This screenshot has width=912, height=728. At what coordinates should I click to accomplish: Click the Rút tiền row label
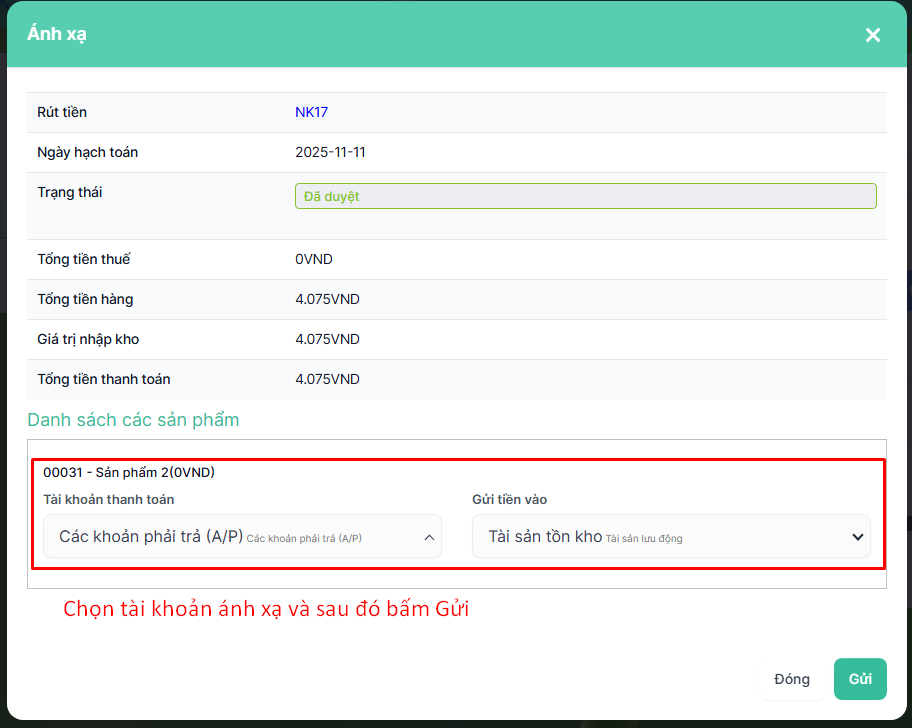pos(62,112)
